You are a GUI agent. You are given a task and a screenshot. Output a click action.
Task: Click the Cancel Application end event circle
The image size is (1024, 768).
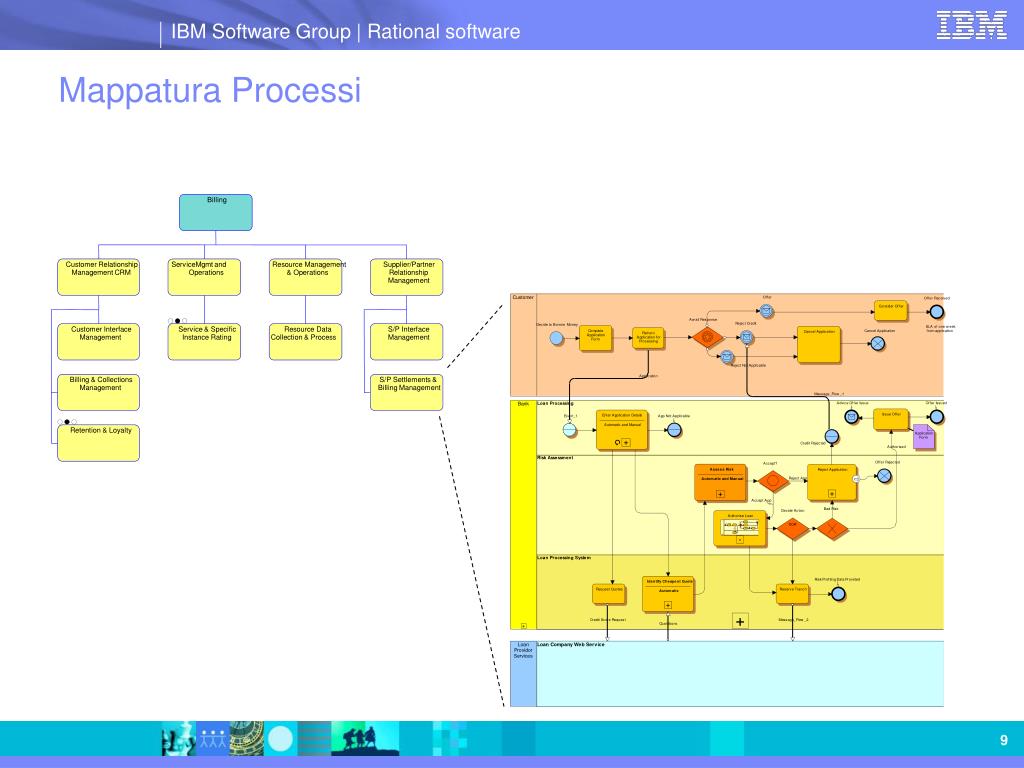[878, 343]
